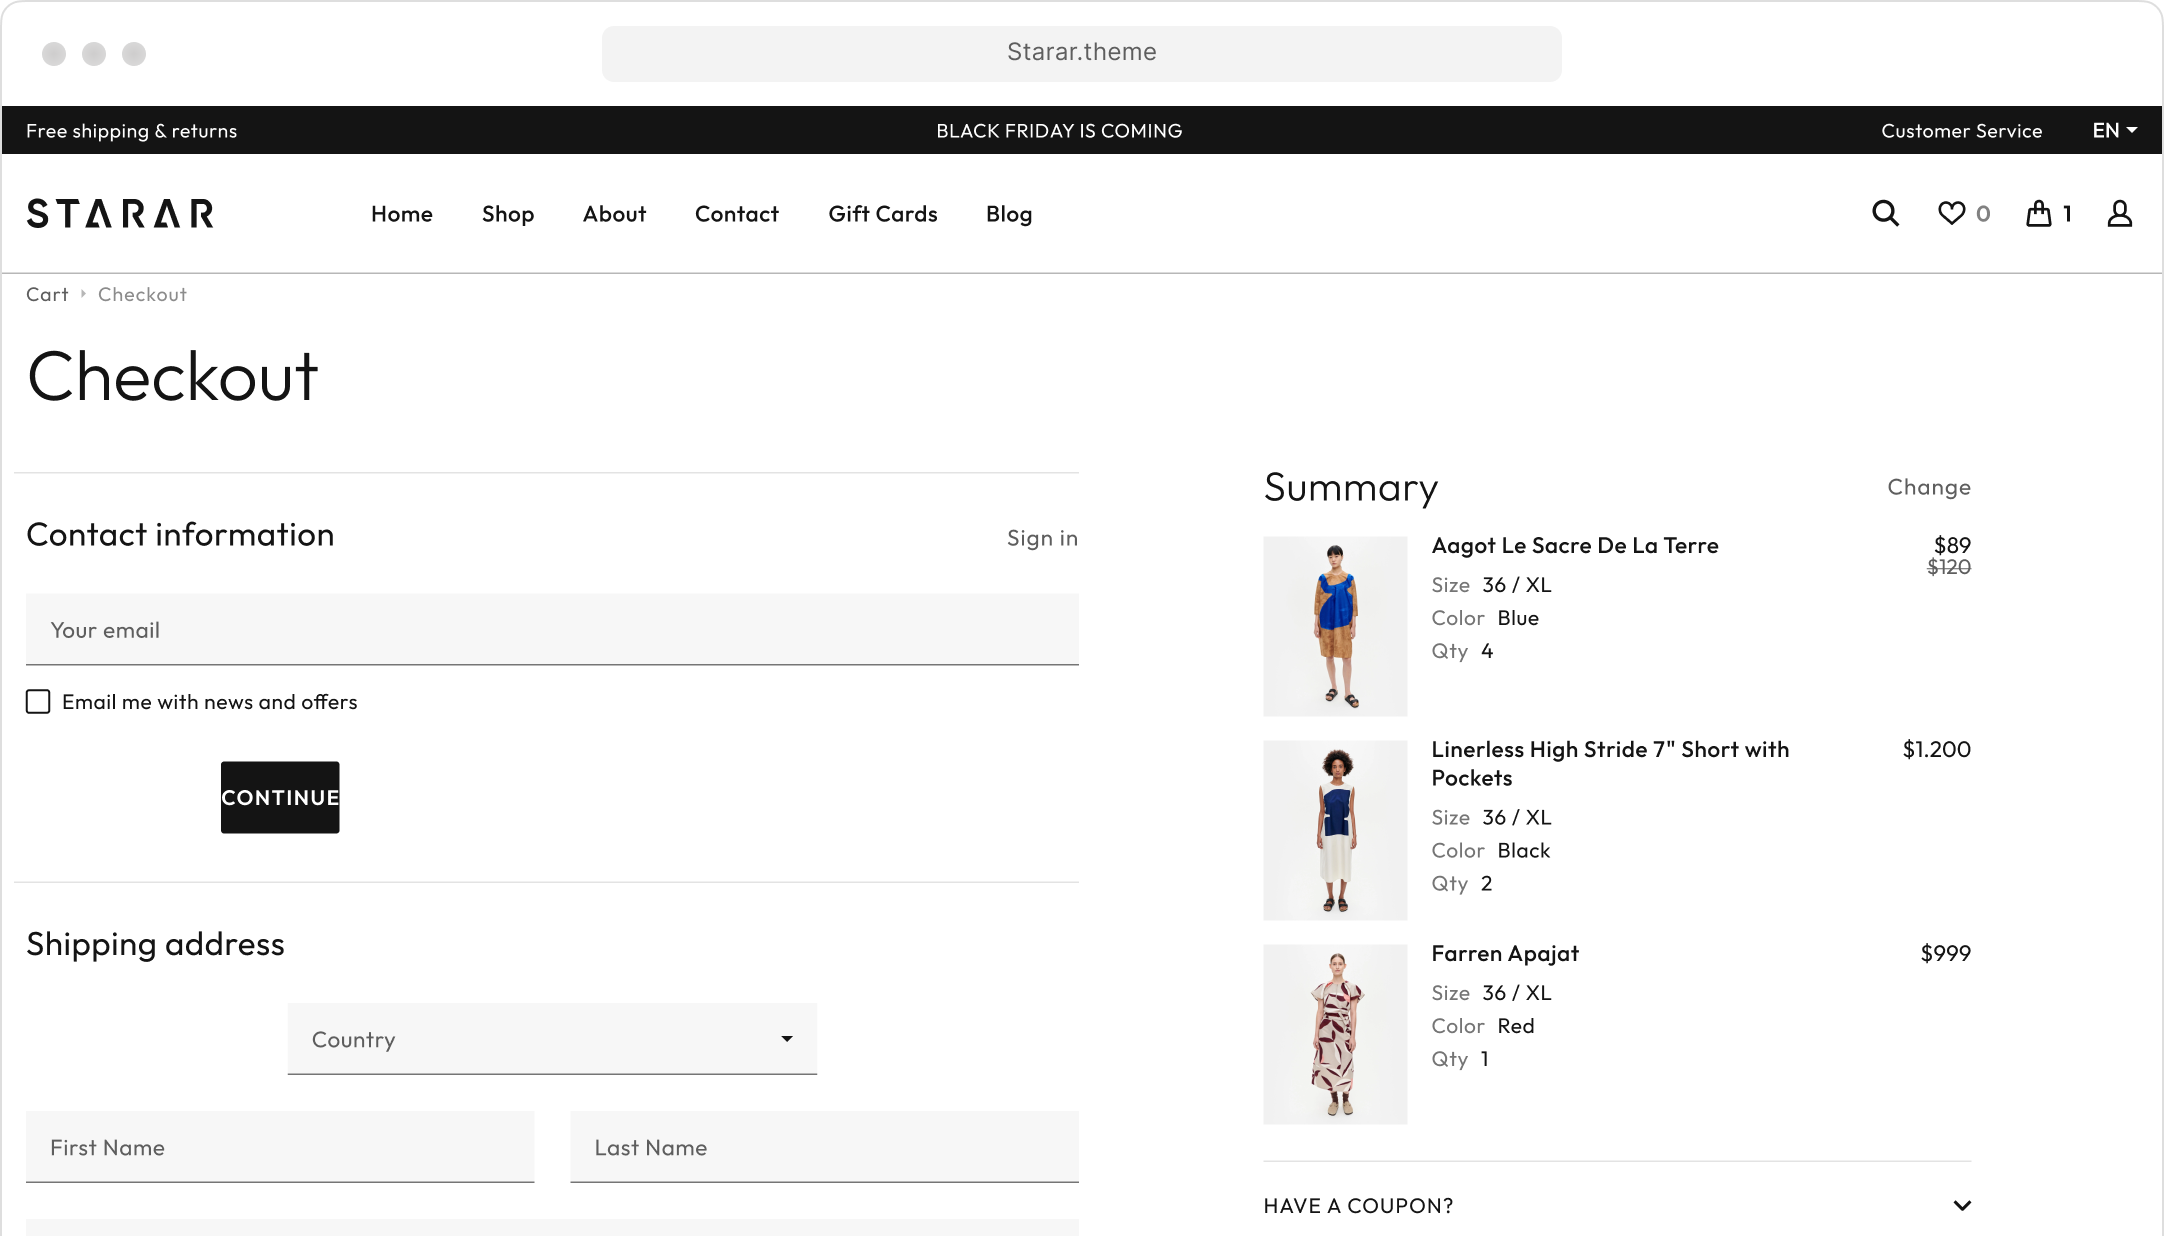Screen dimensions: 2164x1236
Task: Open the Farren Apajat dress thumbnail
Action: tap(1334, 1034)
